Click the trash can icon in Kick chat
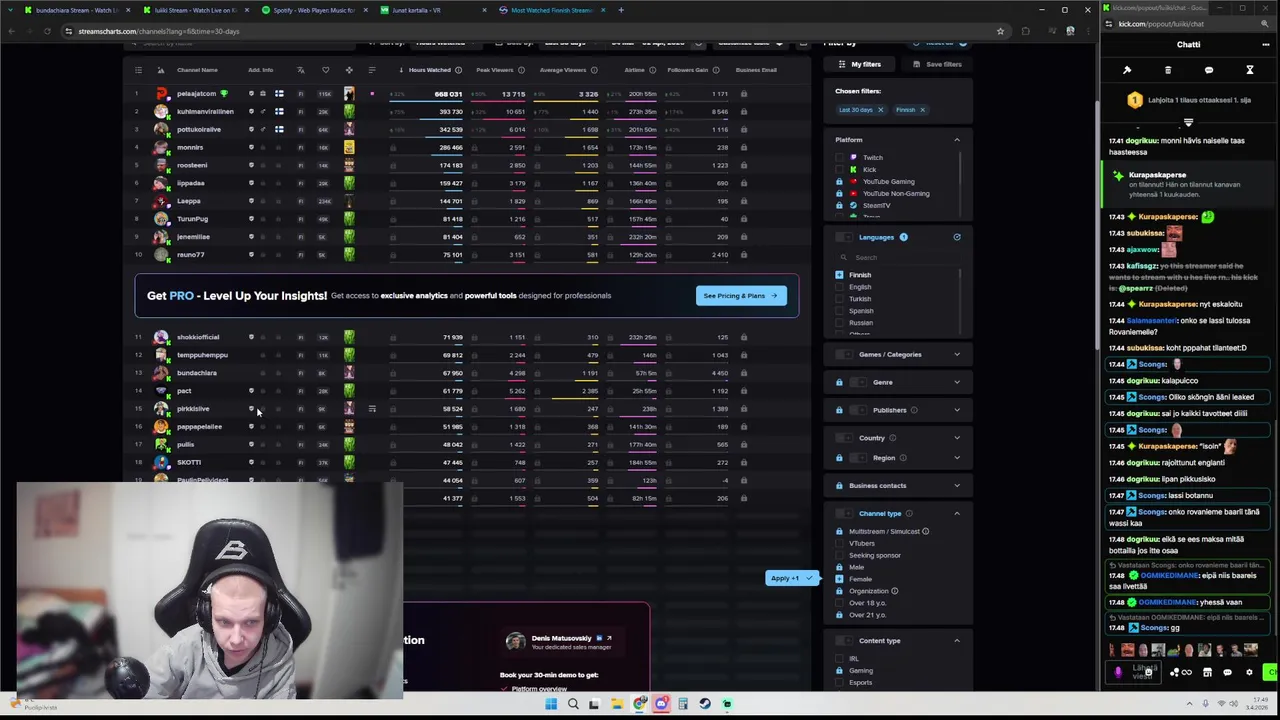Screen dimensions: 1280x720 tap(1168, 70)
